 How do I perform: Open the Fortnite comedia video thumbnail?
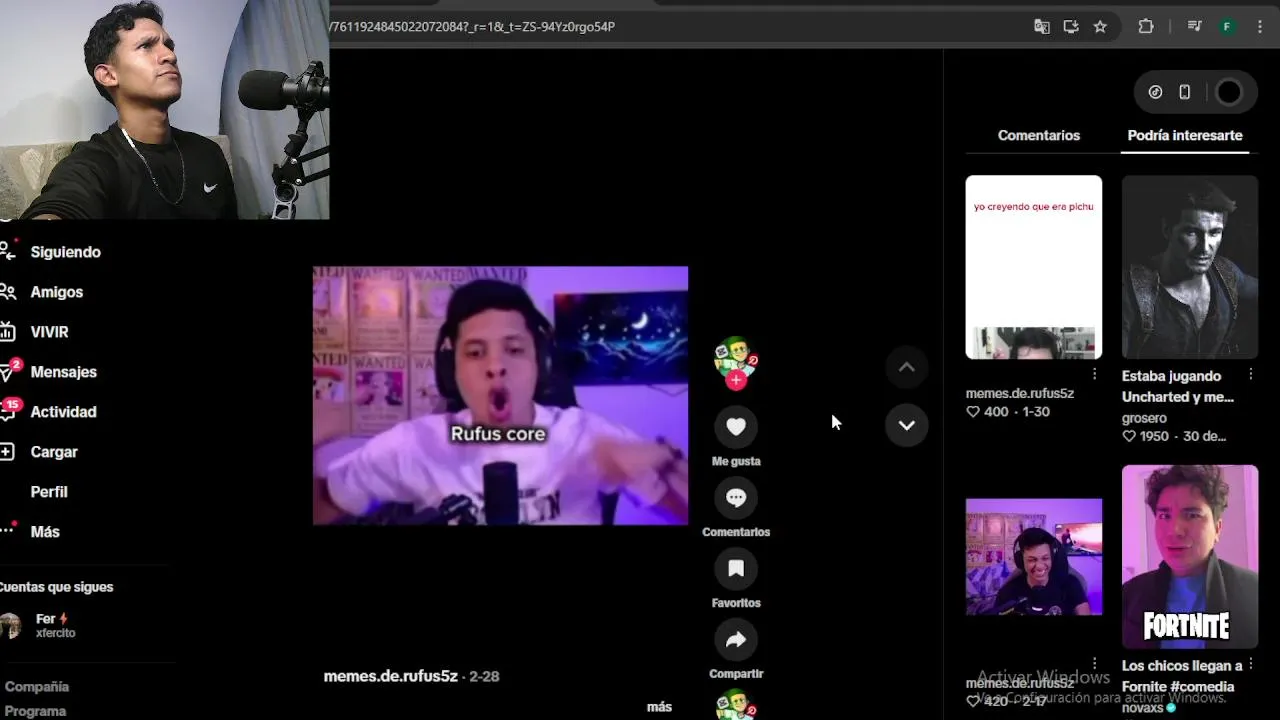(1190, 556)
